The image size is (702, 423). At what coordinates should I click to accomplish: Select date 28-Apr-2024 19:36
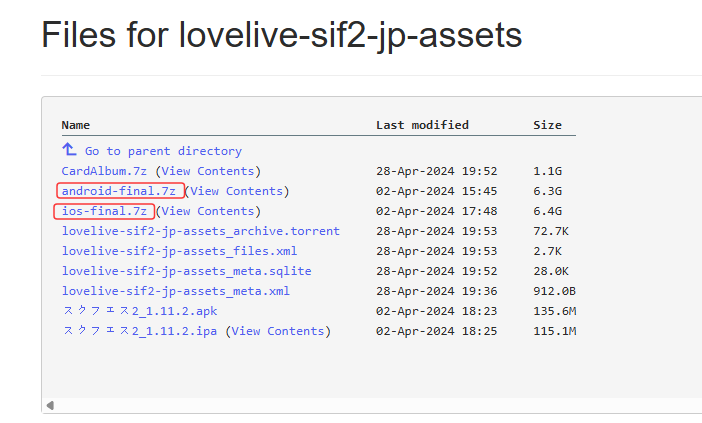coord(437,291)
